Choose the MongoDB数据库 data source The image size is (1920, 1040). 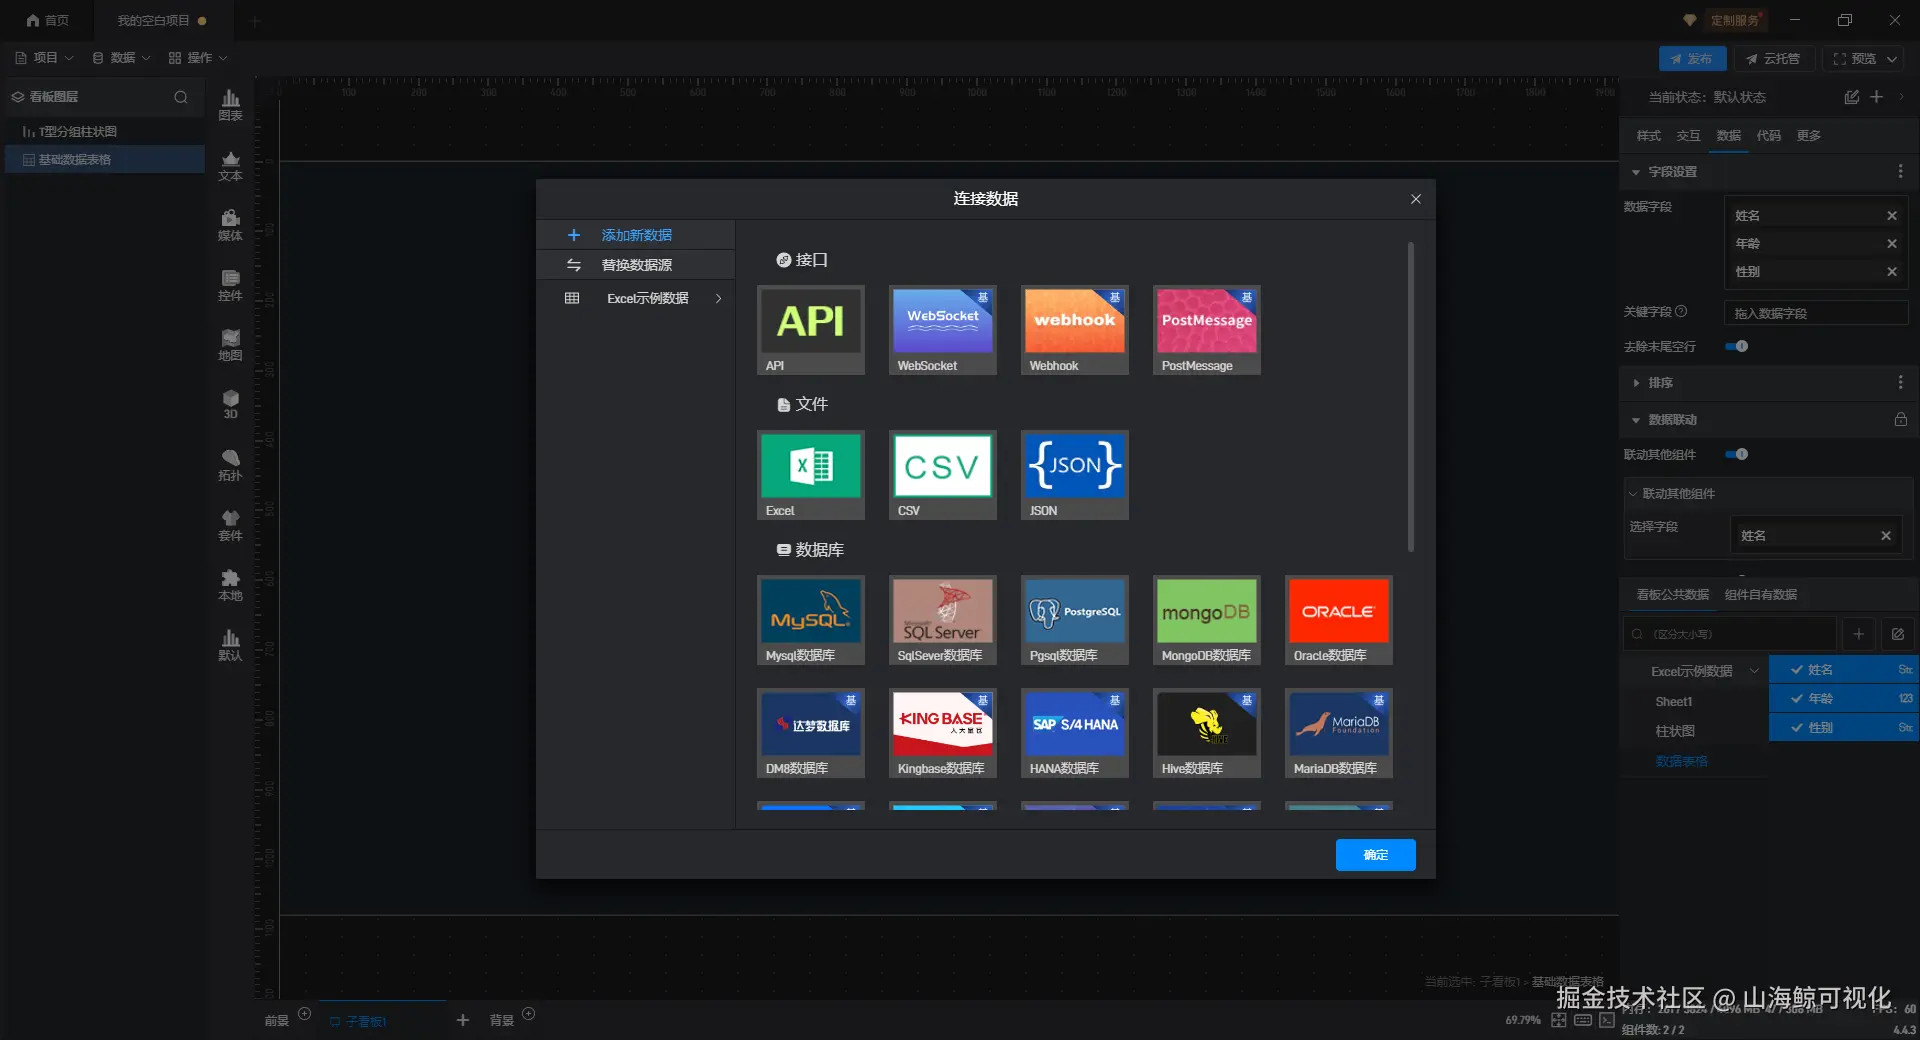coord(1207,620)
